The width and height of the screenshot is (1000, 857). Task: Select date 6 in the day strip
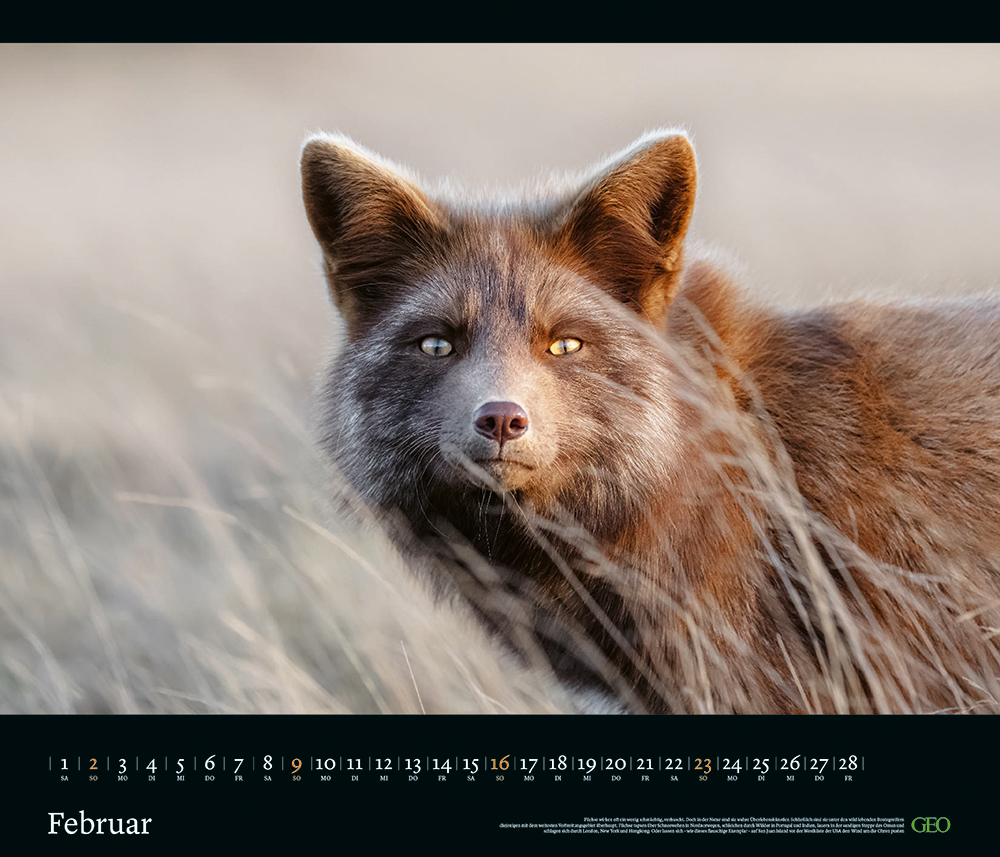(209, 763)
